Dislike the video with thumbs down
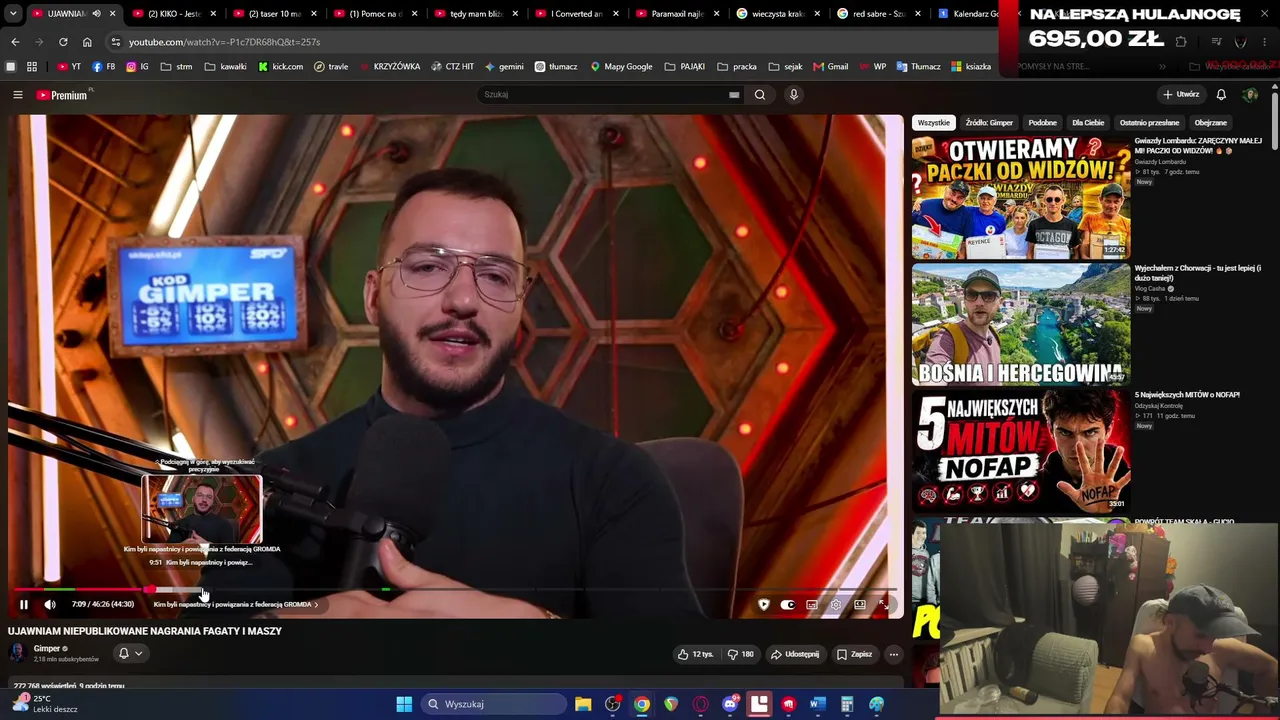 point(741,654)
